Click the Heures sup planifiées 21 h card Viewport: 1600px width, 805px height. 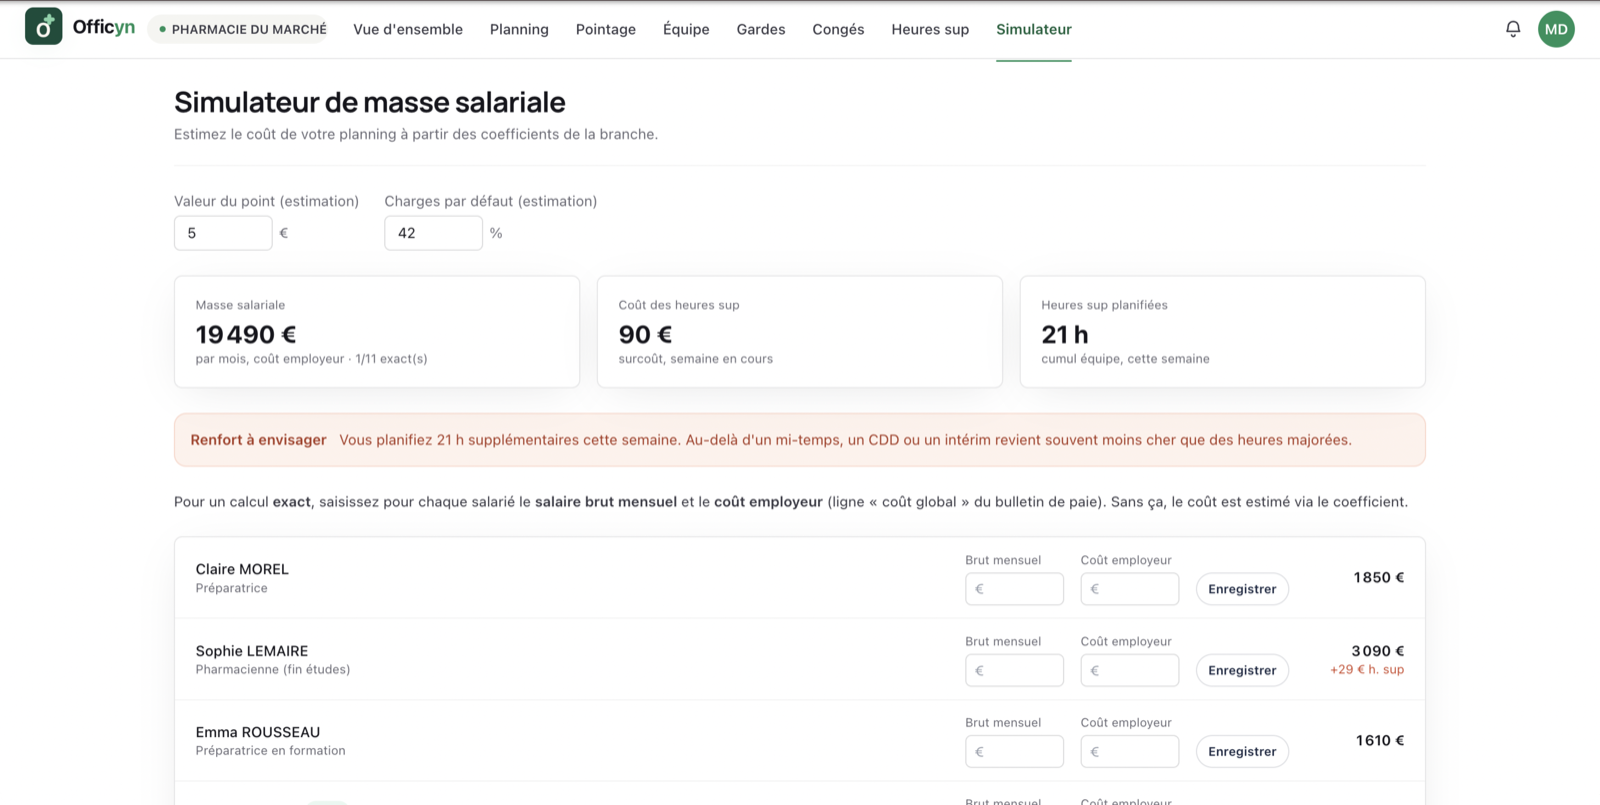[1222, 331]
